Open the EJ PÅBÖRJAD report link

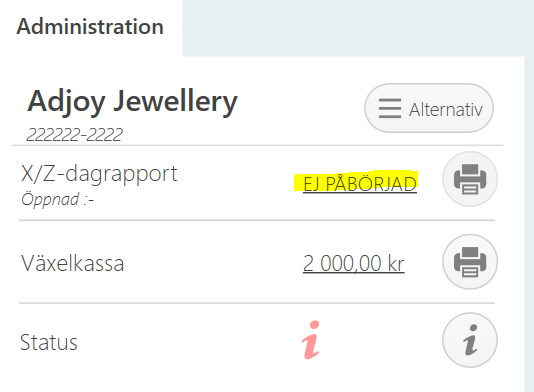360,184
